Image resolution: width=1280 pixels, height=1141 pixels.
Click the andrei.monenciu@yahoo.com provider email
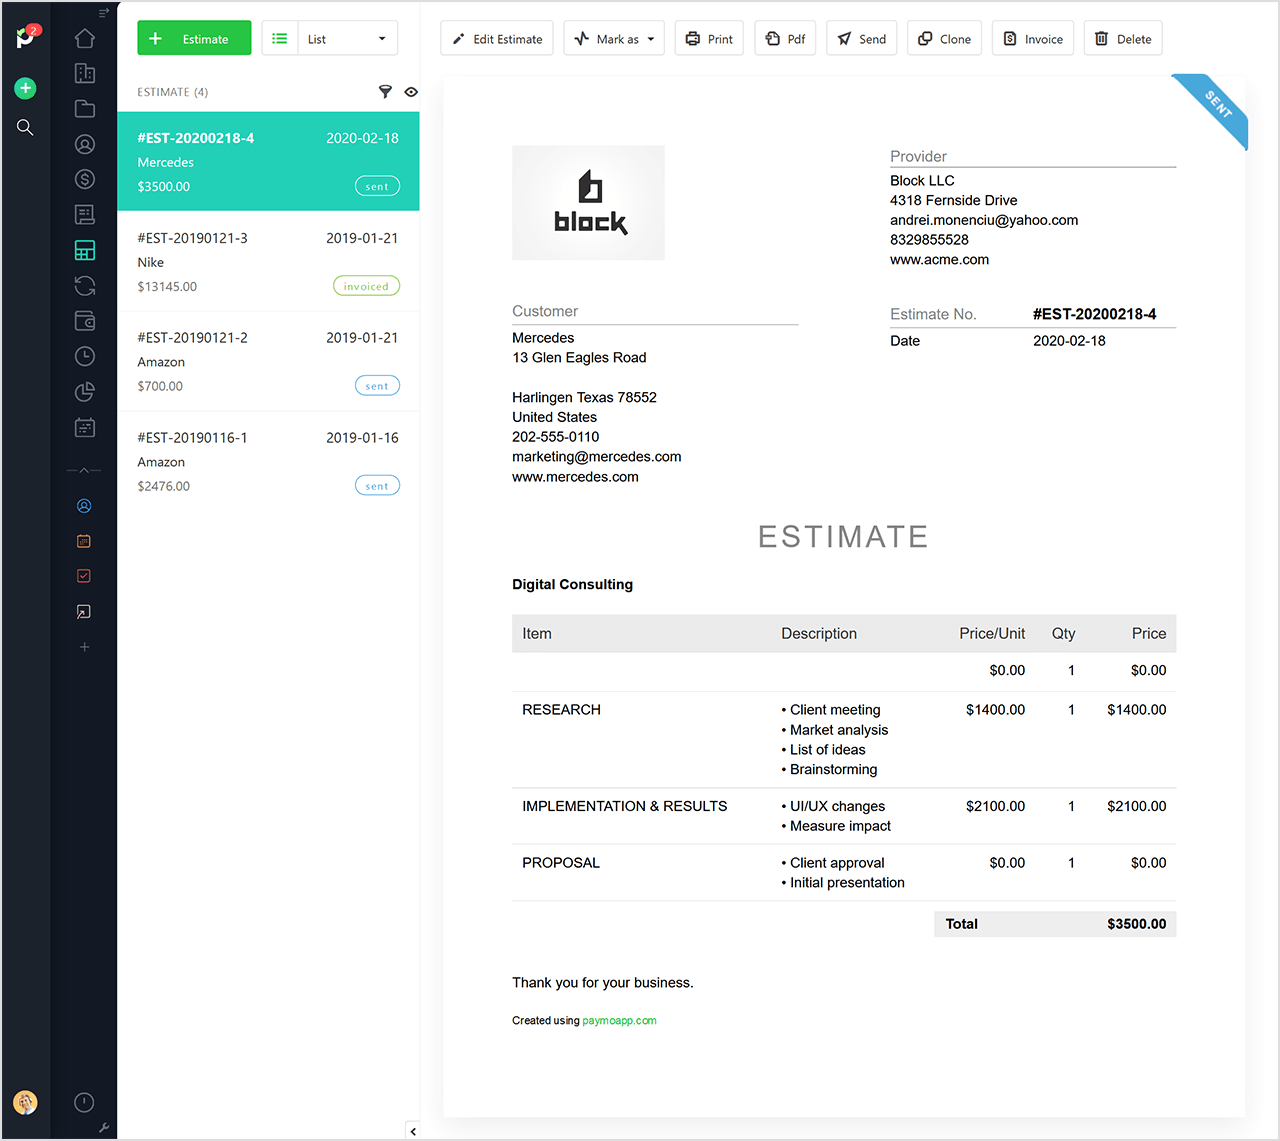point(984,220)
